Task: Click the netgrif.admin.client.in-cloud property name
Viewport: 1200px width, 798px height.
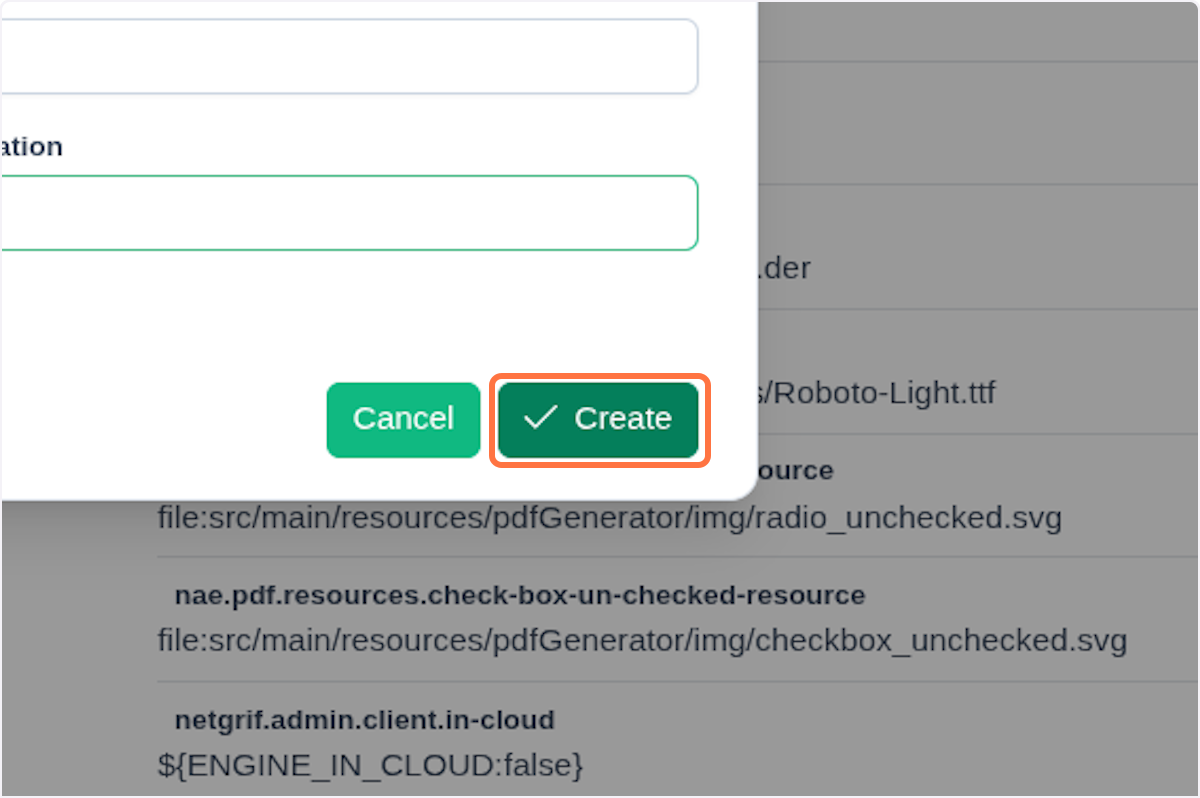Action: coord(364,719)
